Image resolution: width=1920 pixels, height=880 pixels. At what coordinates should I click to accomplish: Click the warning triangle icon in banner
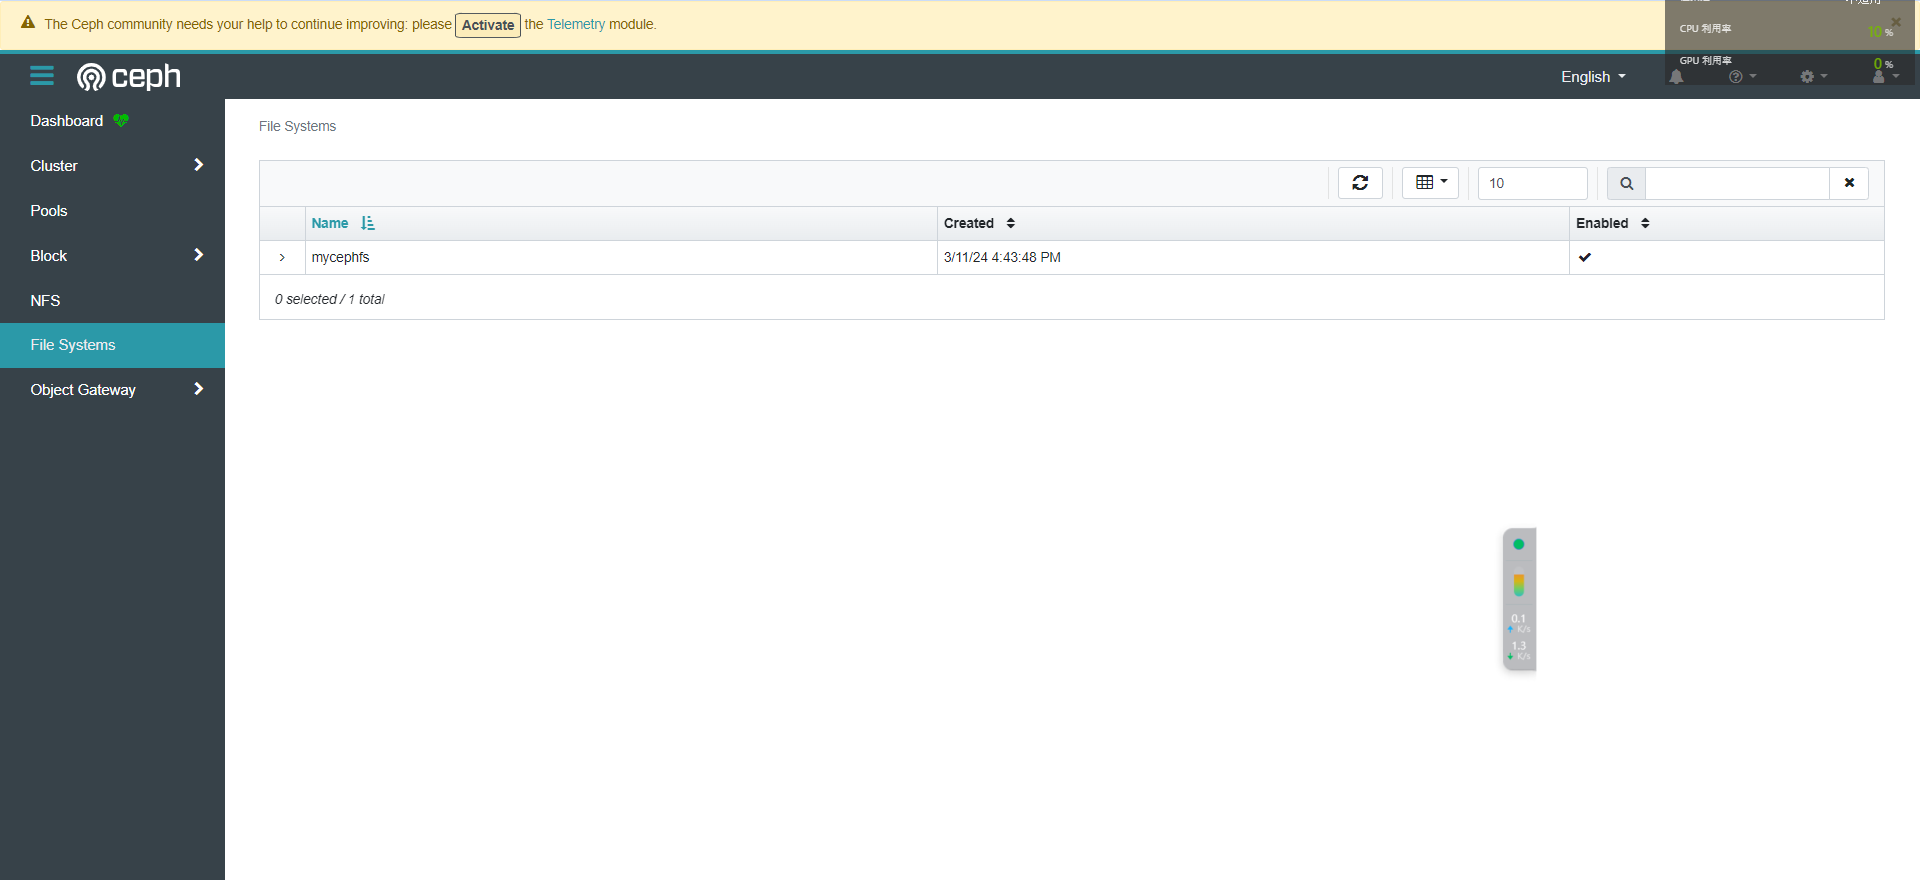28,23
